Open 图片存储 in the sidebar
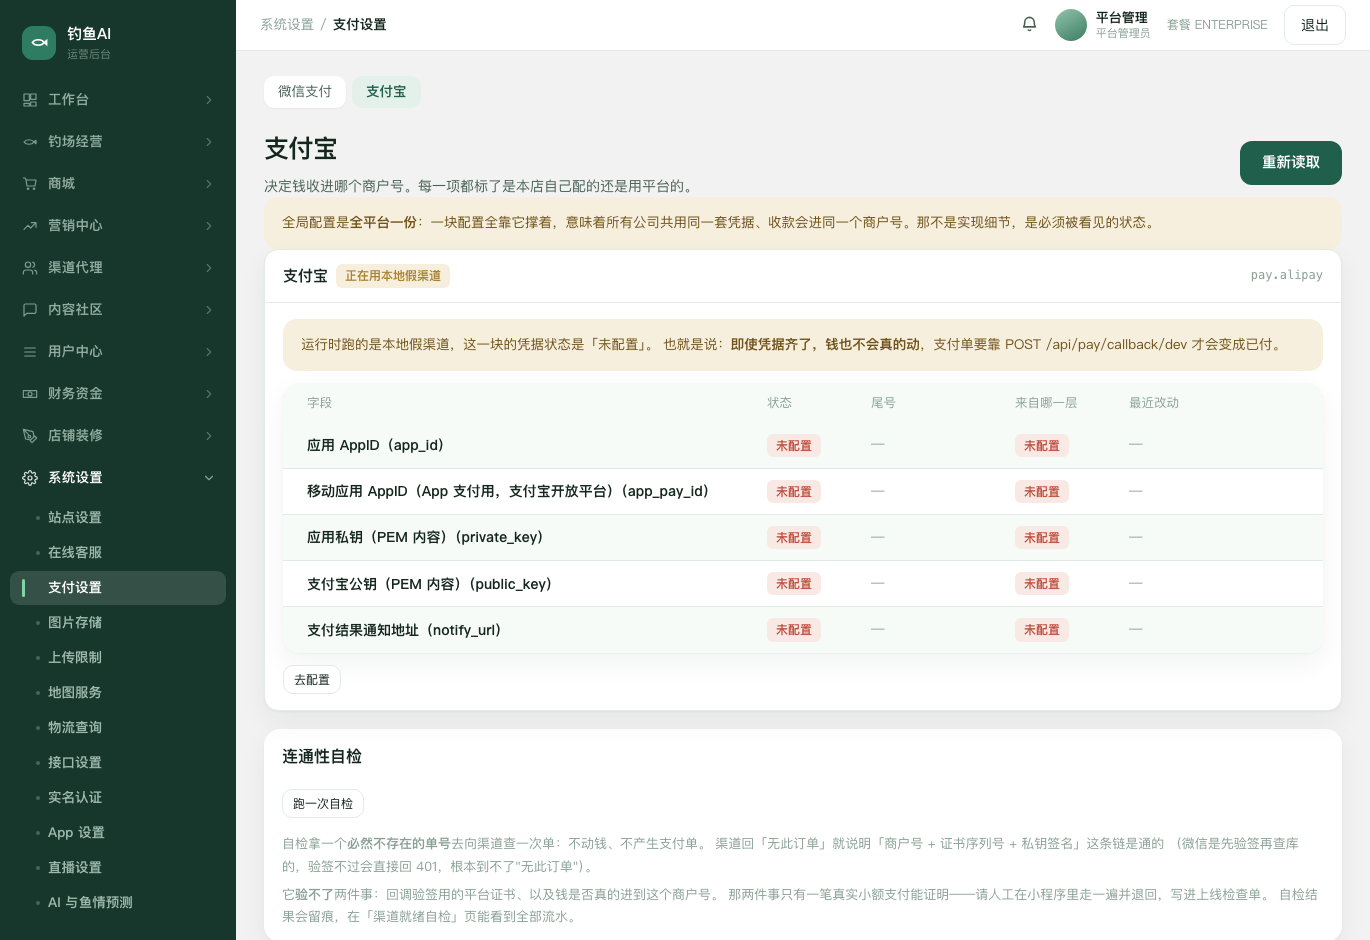The width and height of the screenshot is (1370, 940). (118, 623)
